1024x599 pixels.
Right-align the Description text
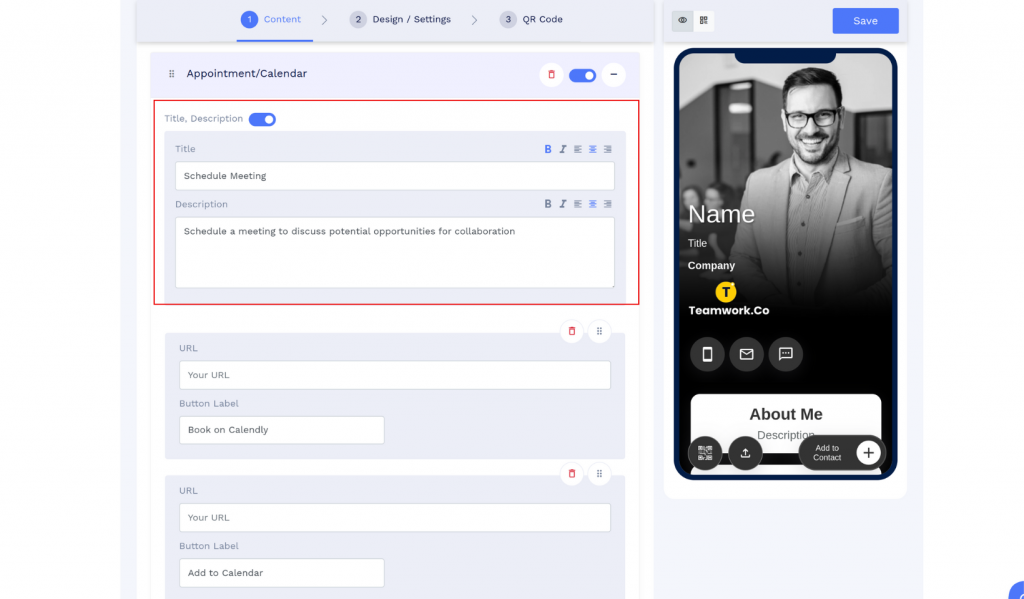tap(608, 204)
